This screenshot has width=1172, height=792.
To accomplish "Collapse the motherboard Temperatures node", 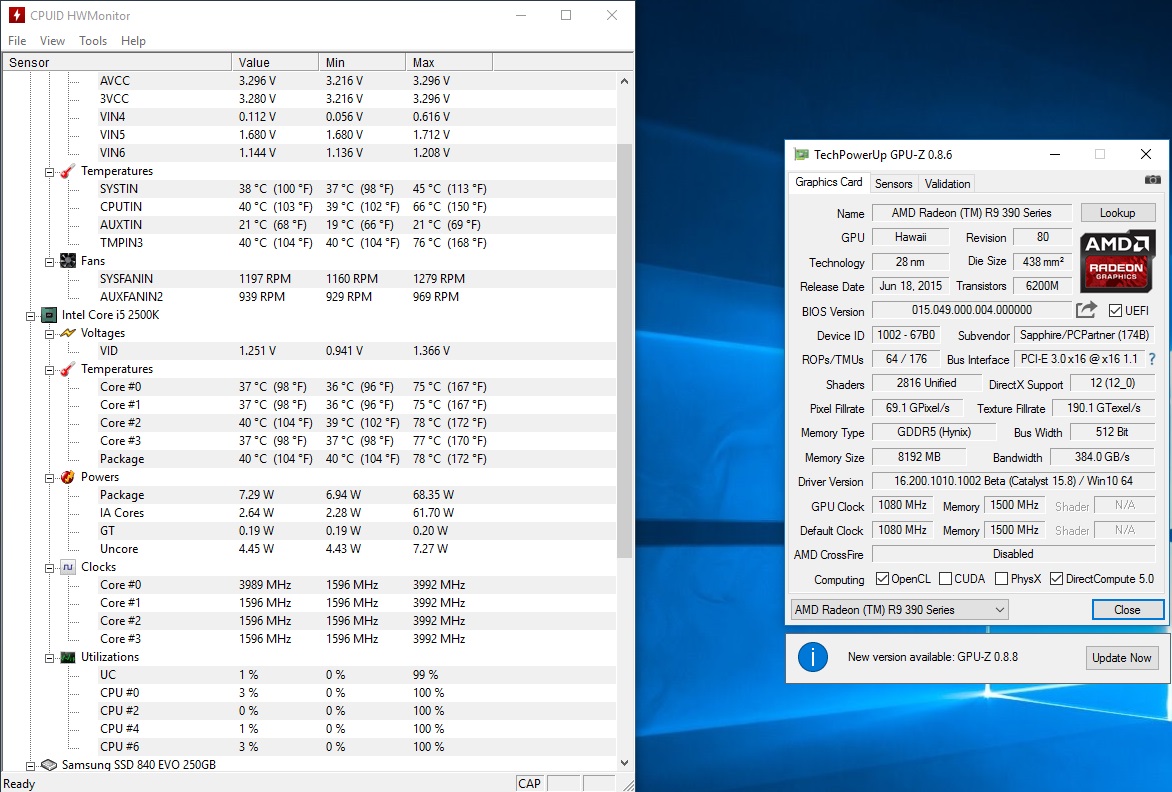I will pos(49,172).
